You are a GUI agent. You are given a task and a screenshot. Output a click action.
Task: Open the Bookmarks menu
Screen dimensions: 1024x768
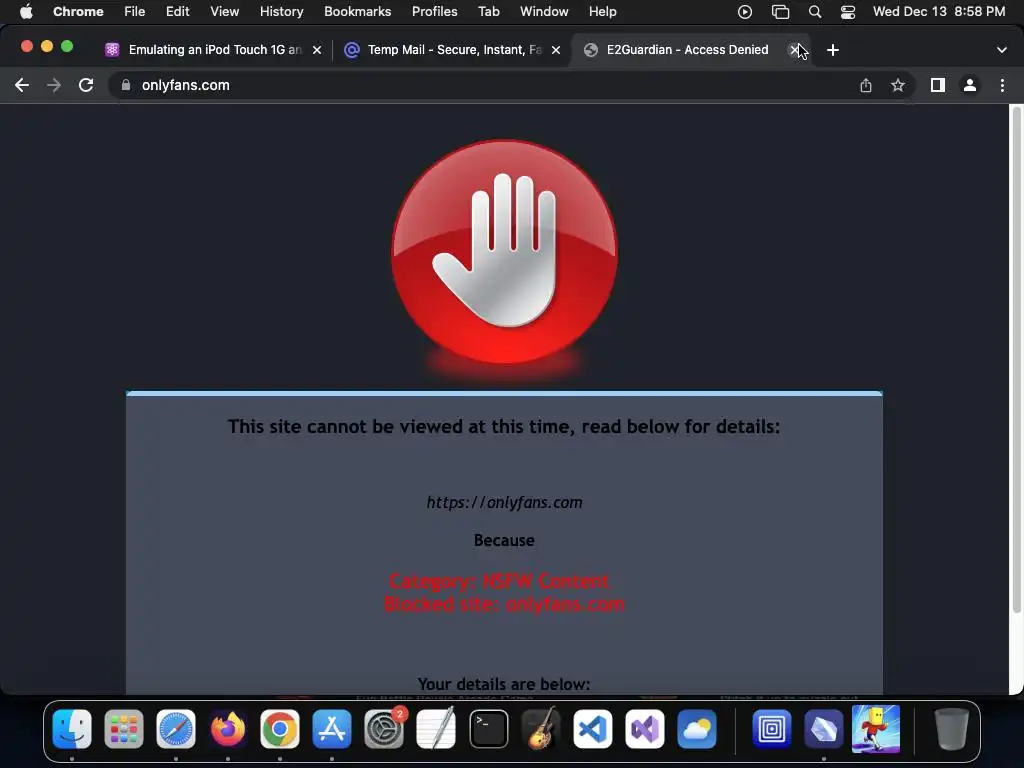click(x=357, y=12)
